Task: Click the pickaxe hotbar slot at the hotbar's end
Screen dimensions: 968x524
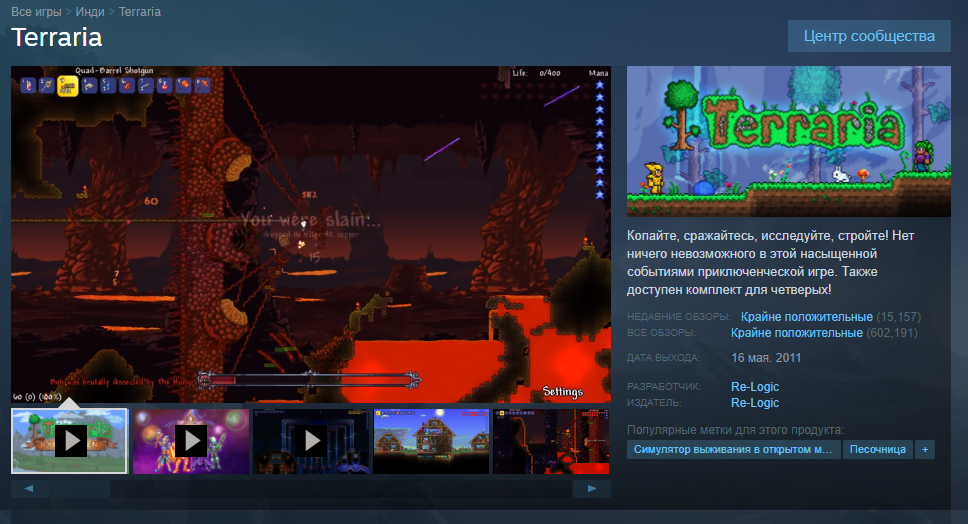Action: pyautogui.click(x=202, y=85)
